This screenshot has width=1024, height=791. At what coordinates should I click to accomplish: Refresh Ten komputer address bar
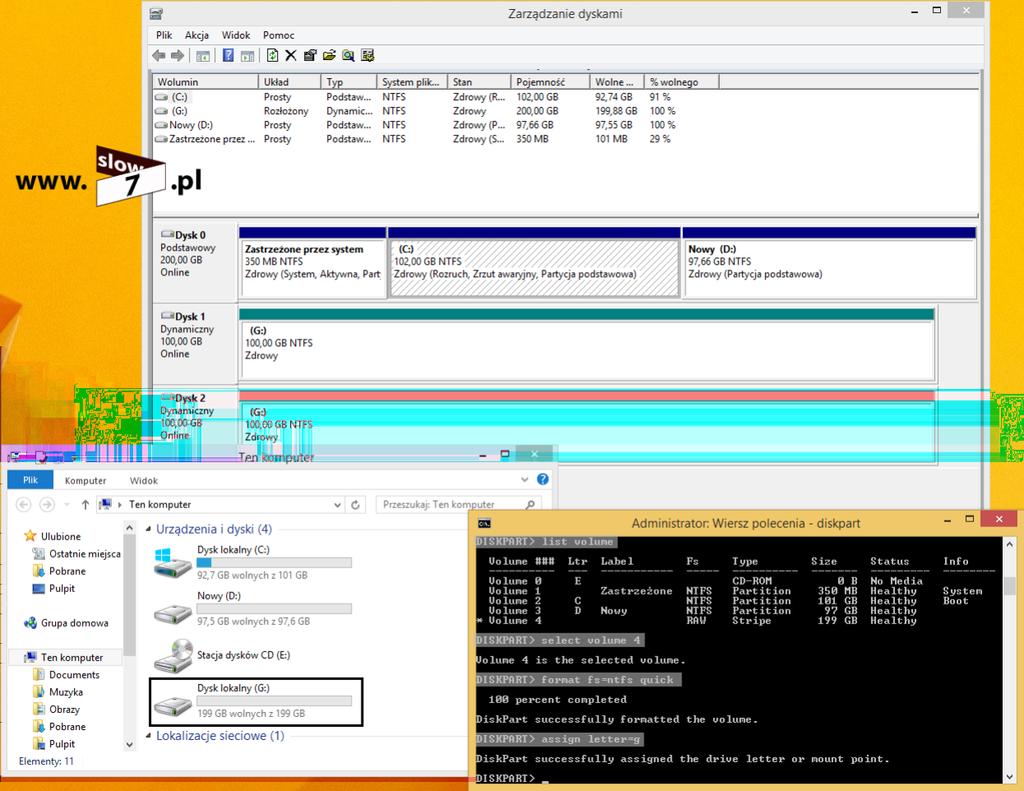click(355, 505)
